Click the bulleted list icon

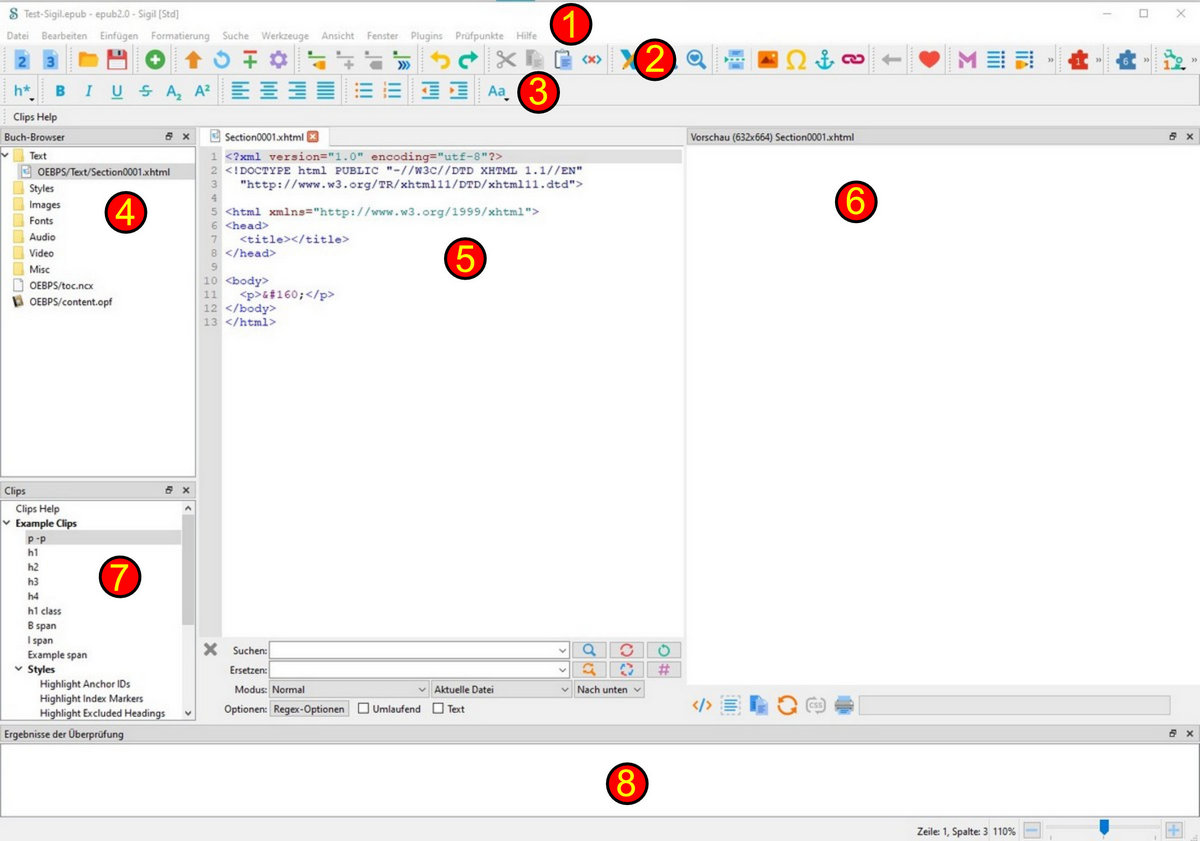(x=364, y=91)
